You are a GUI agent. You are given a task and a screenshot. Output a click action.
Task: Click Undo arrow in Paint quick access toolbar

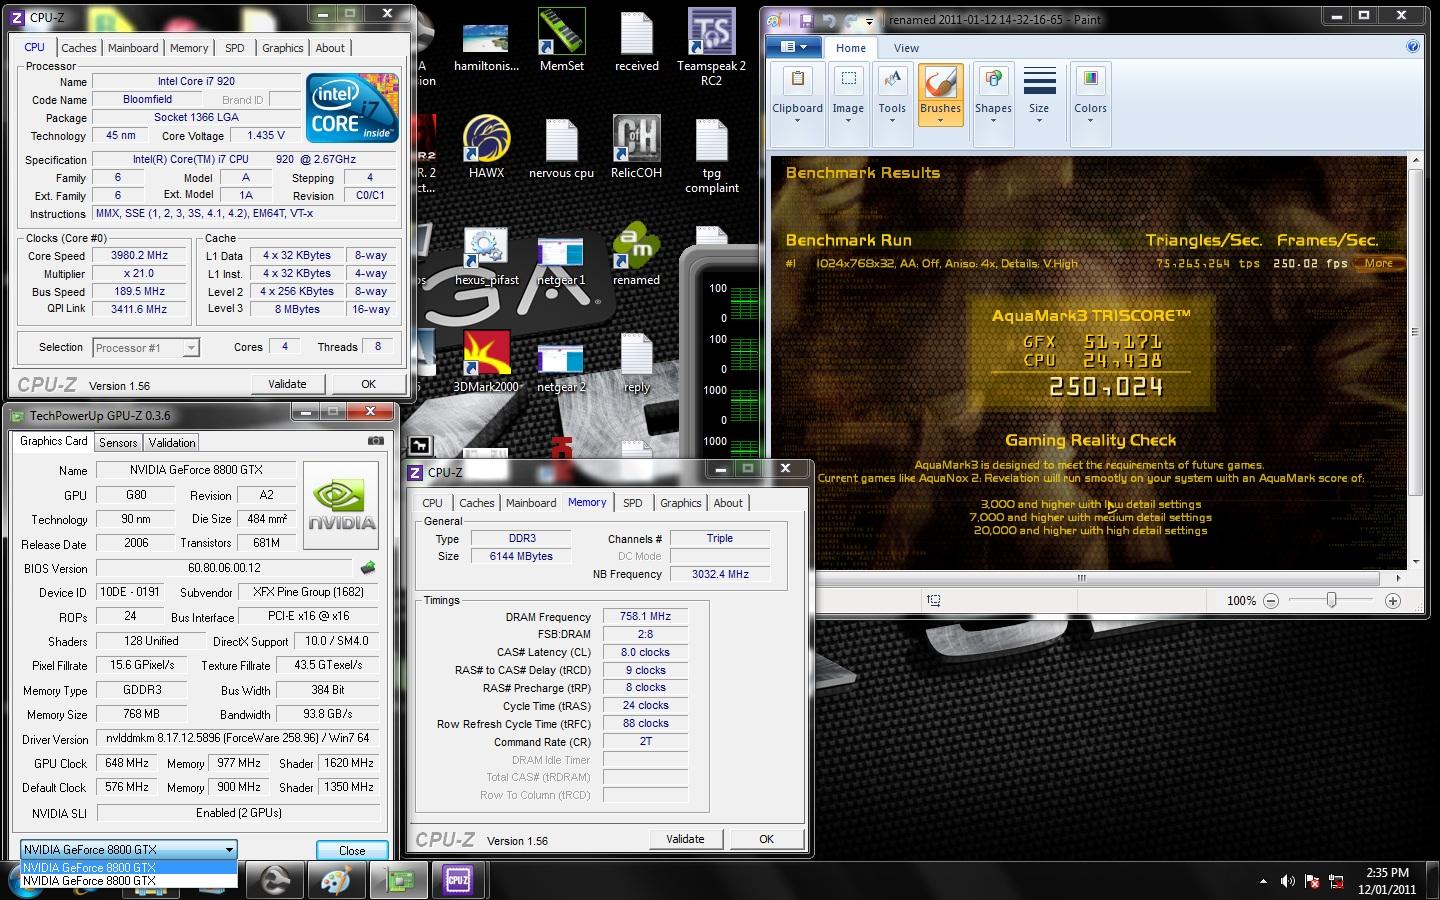pyautogui.click(x=829, y=19)
